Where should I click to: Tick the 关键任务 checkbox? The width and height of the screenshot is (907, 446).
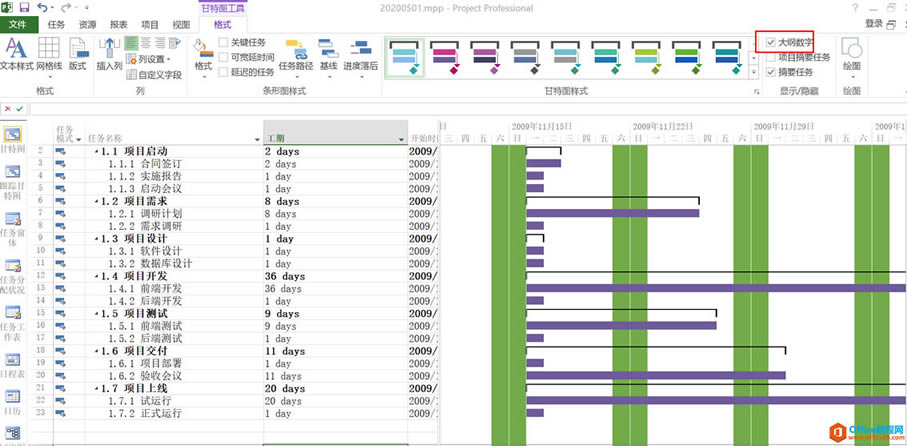(224, 43)
